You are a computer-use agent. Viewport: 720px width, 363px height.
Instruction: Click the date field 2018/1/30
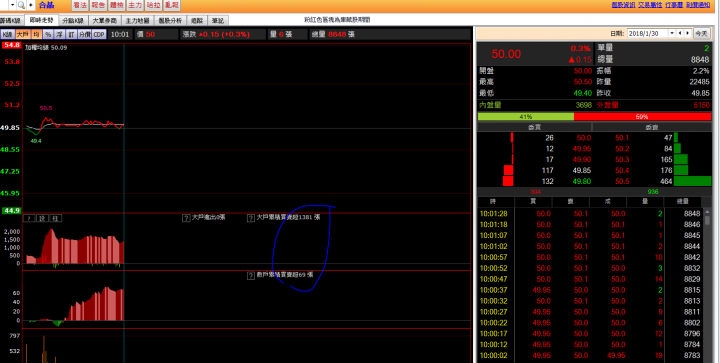point(647,34)
